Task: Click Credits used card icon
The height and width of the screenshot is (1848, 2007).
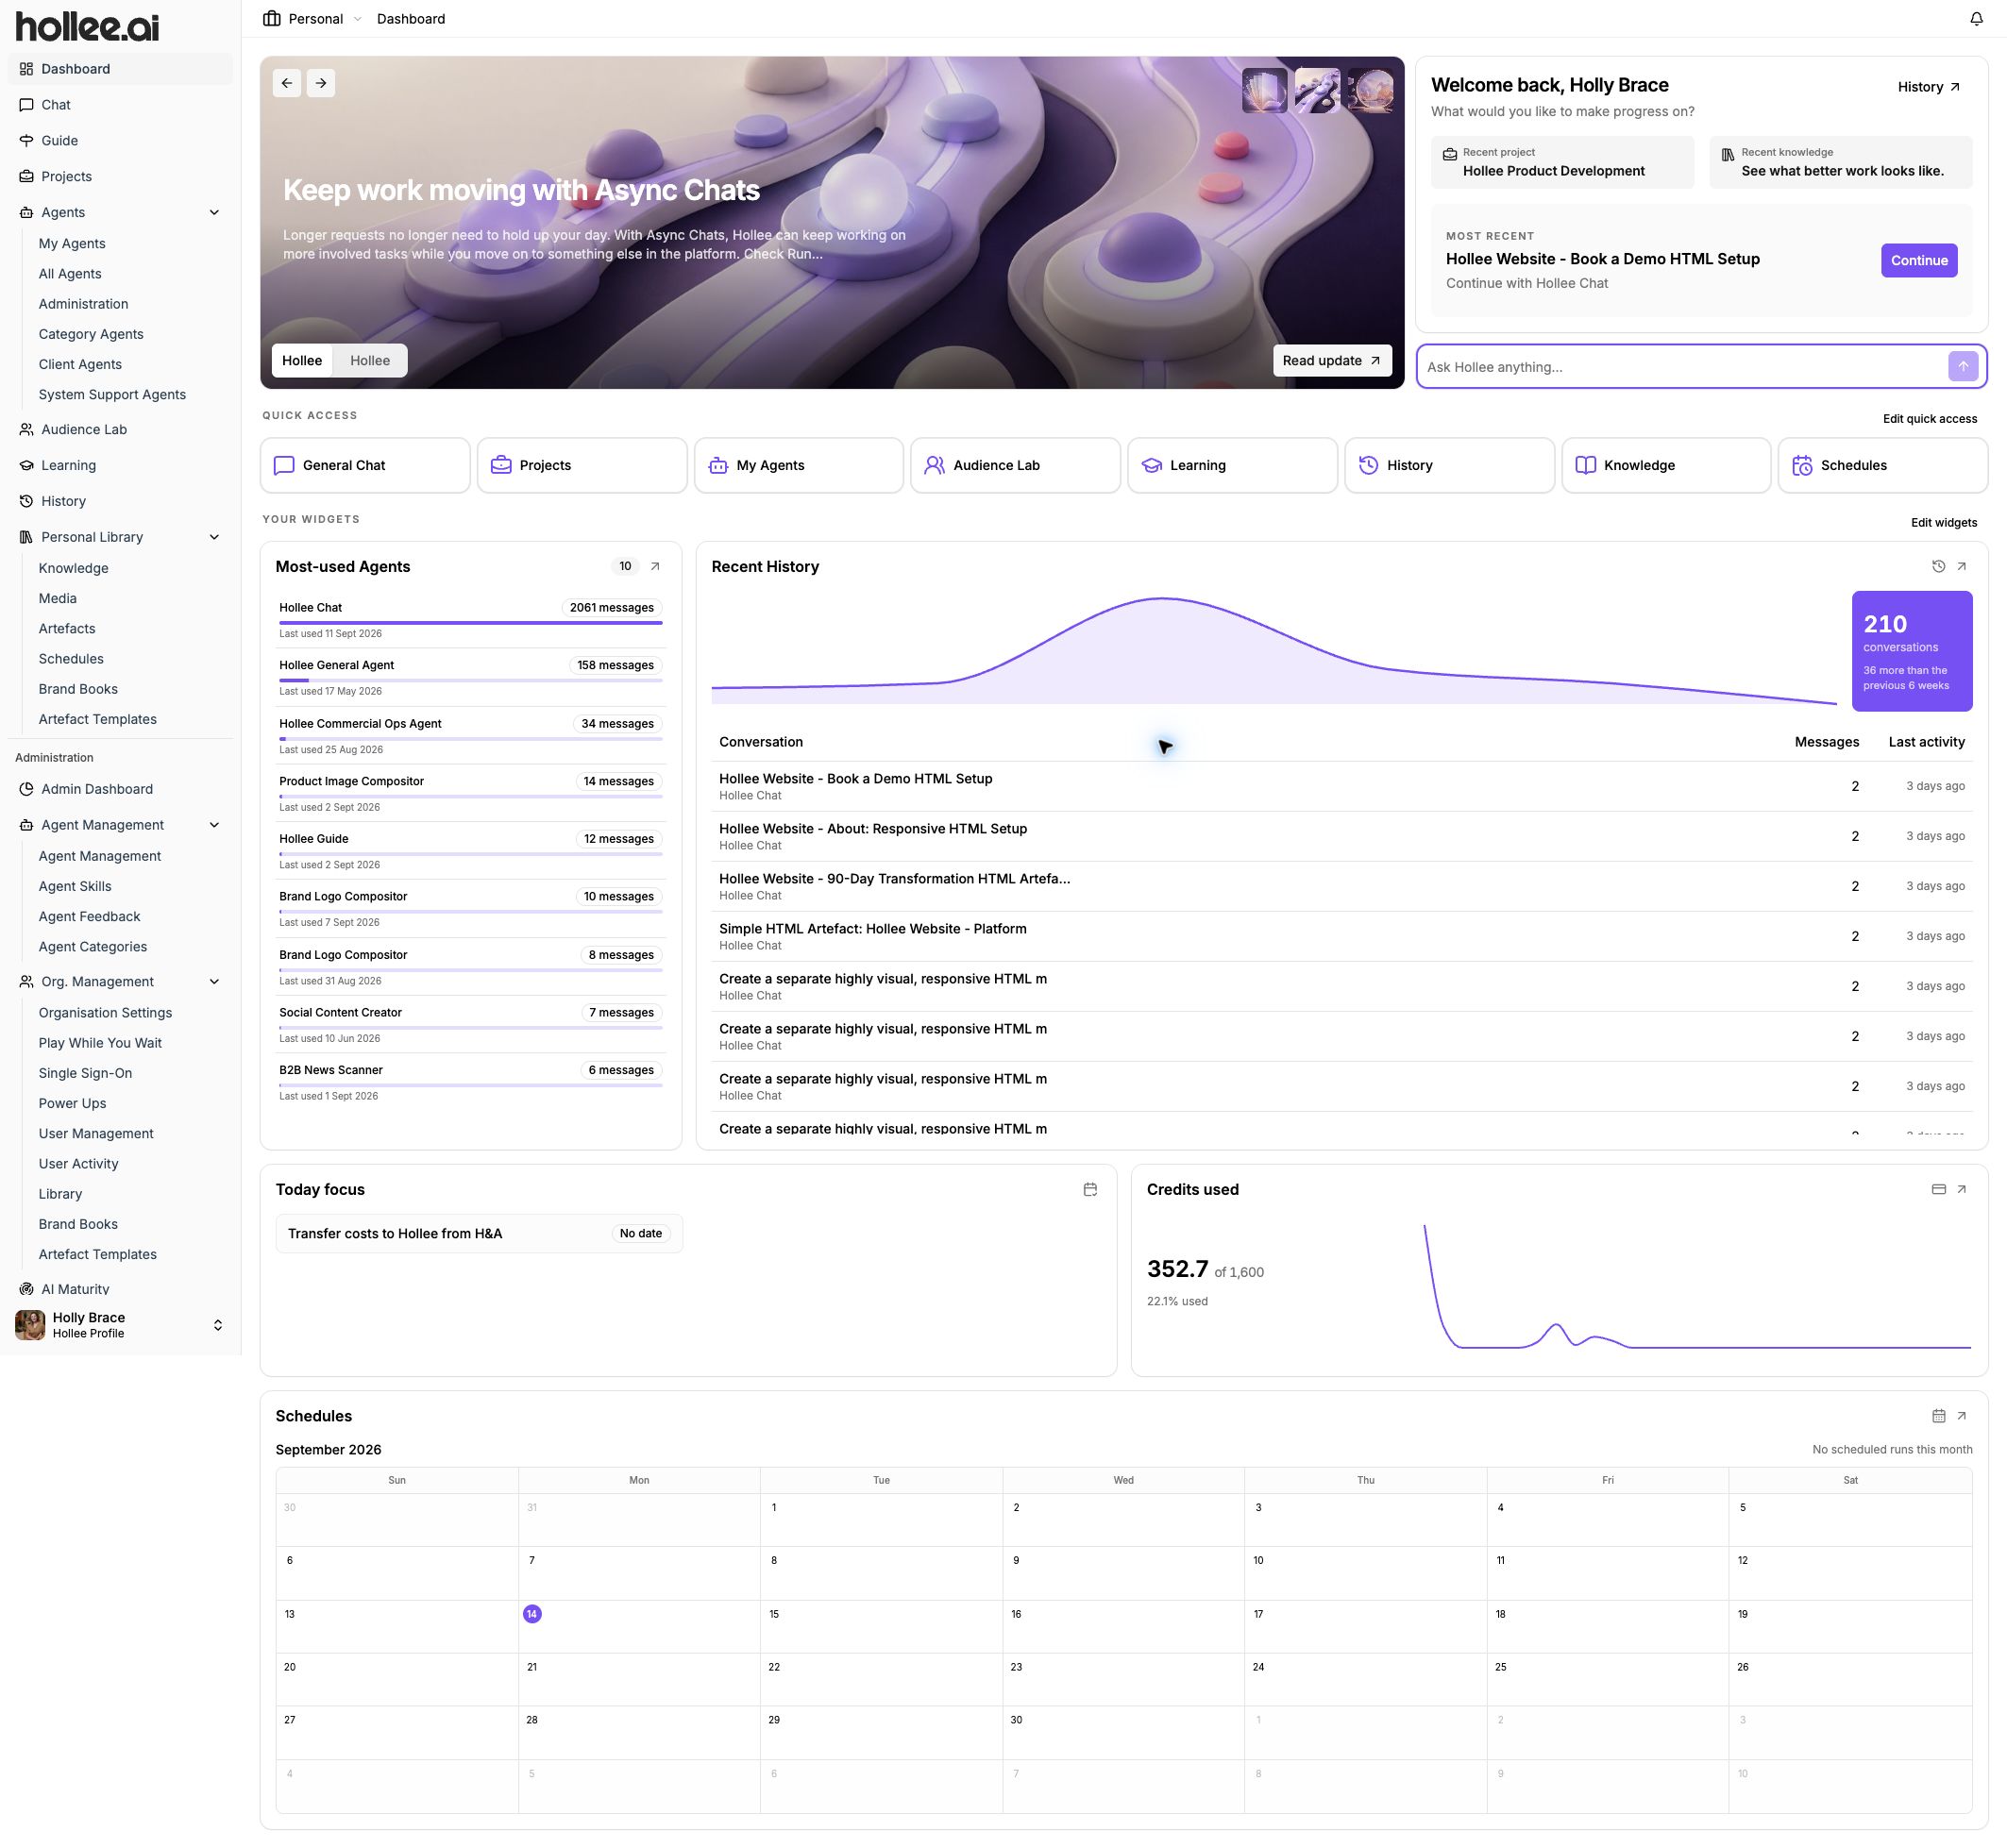Action: (x=1938, y=1190)
